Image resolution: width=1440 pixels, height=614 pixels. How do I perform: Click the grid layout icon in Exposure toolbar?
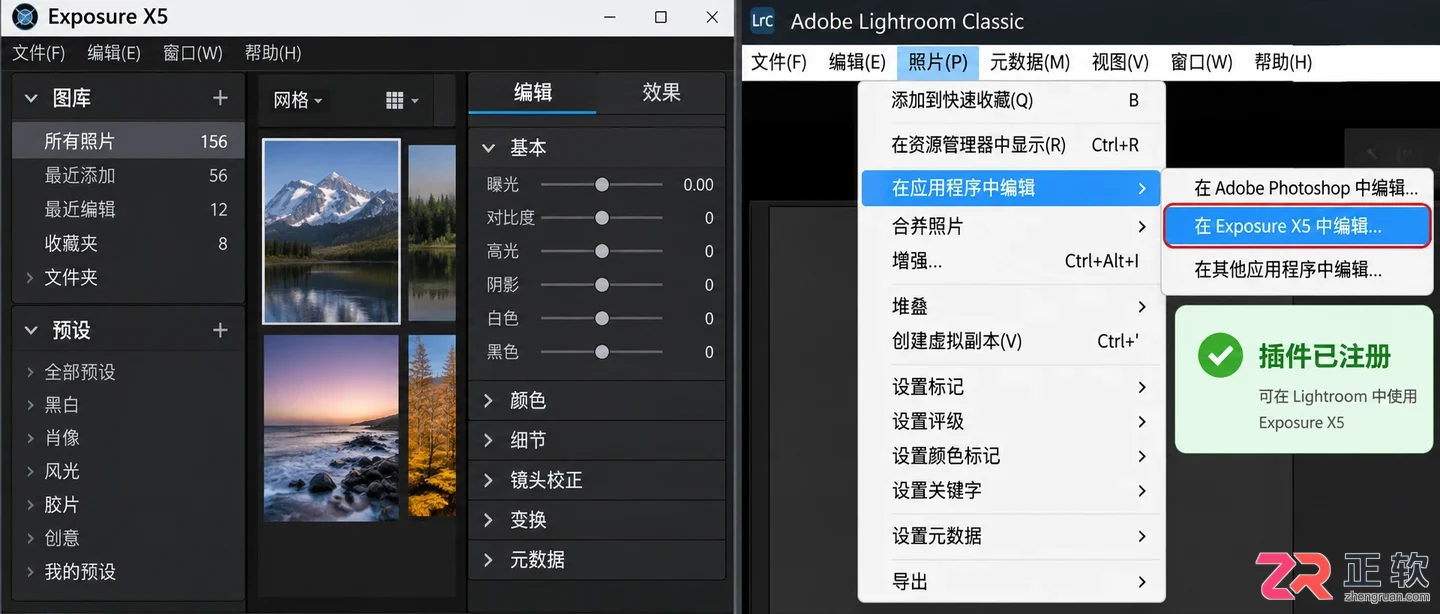[x=394, y=100]
